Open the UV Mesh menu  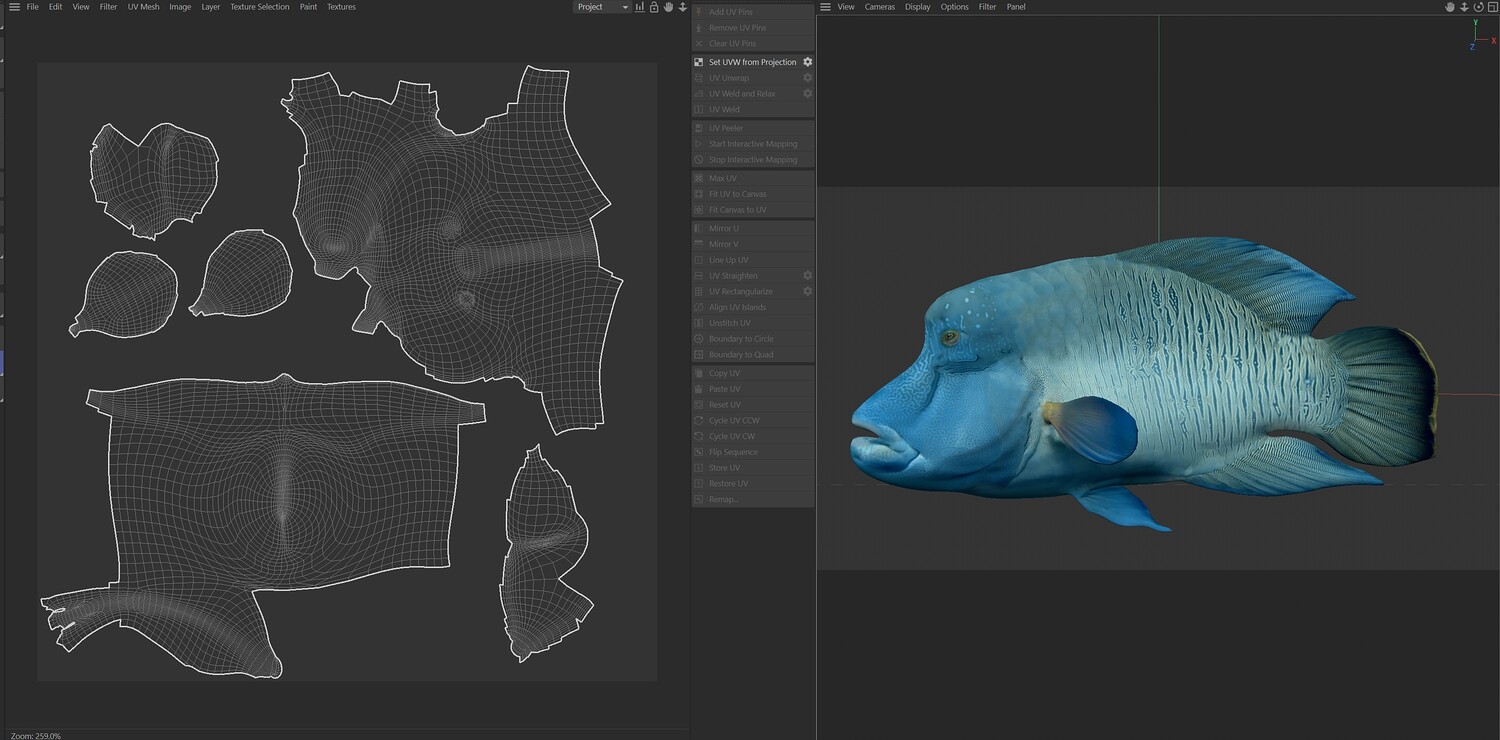click(143, 7)
